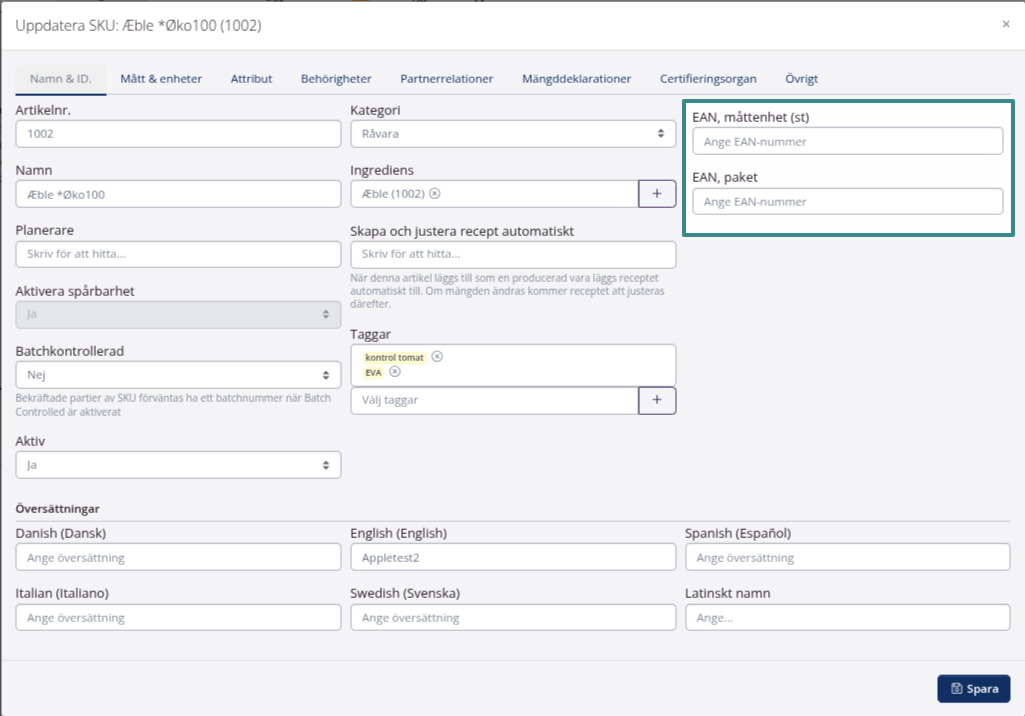Click the Latinskt namn input field

pyautogui.click(x=847, y=618)
